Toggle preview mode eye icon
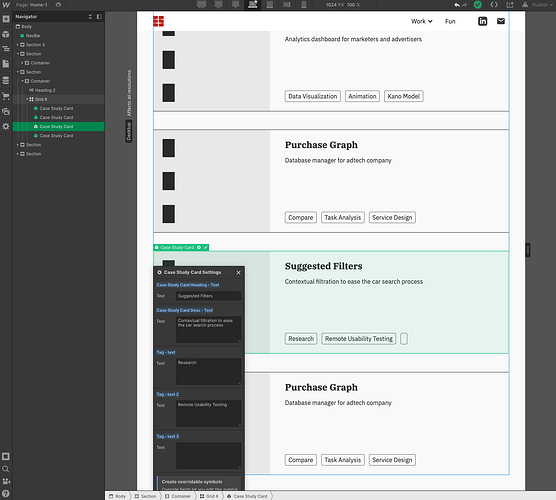Viewport: 556px width, 500px height. 59,5
